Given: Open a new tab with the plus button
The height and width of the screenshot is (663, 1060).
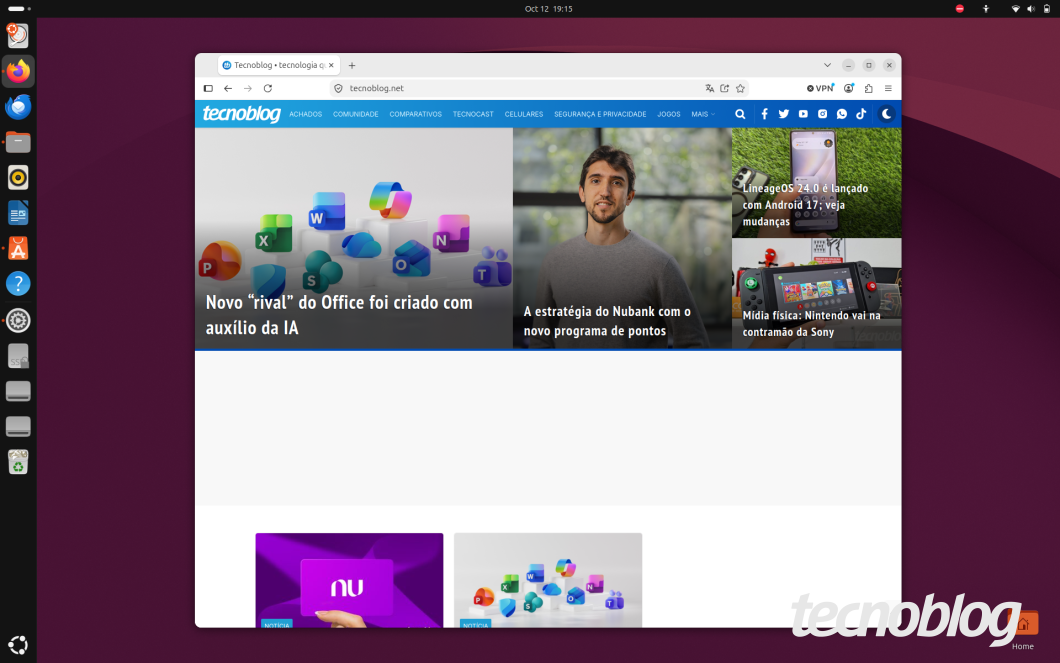Looking at the screenshot, I should point(352,66).
